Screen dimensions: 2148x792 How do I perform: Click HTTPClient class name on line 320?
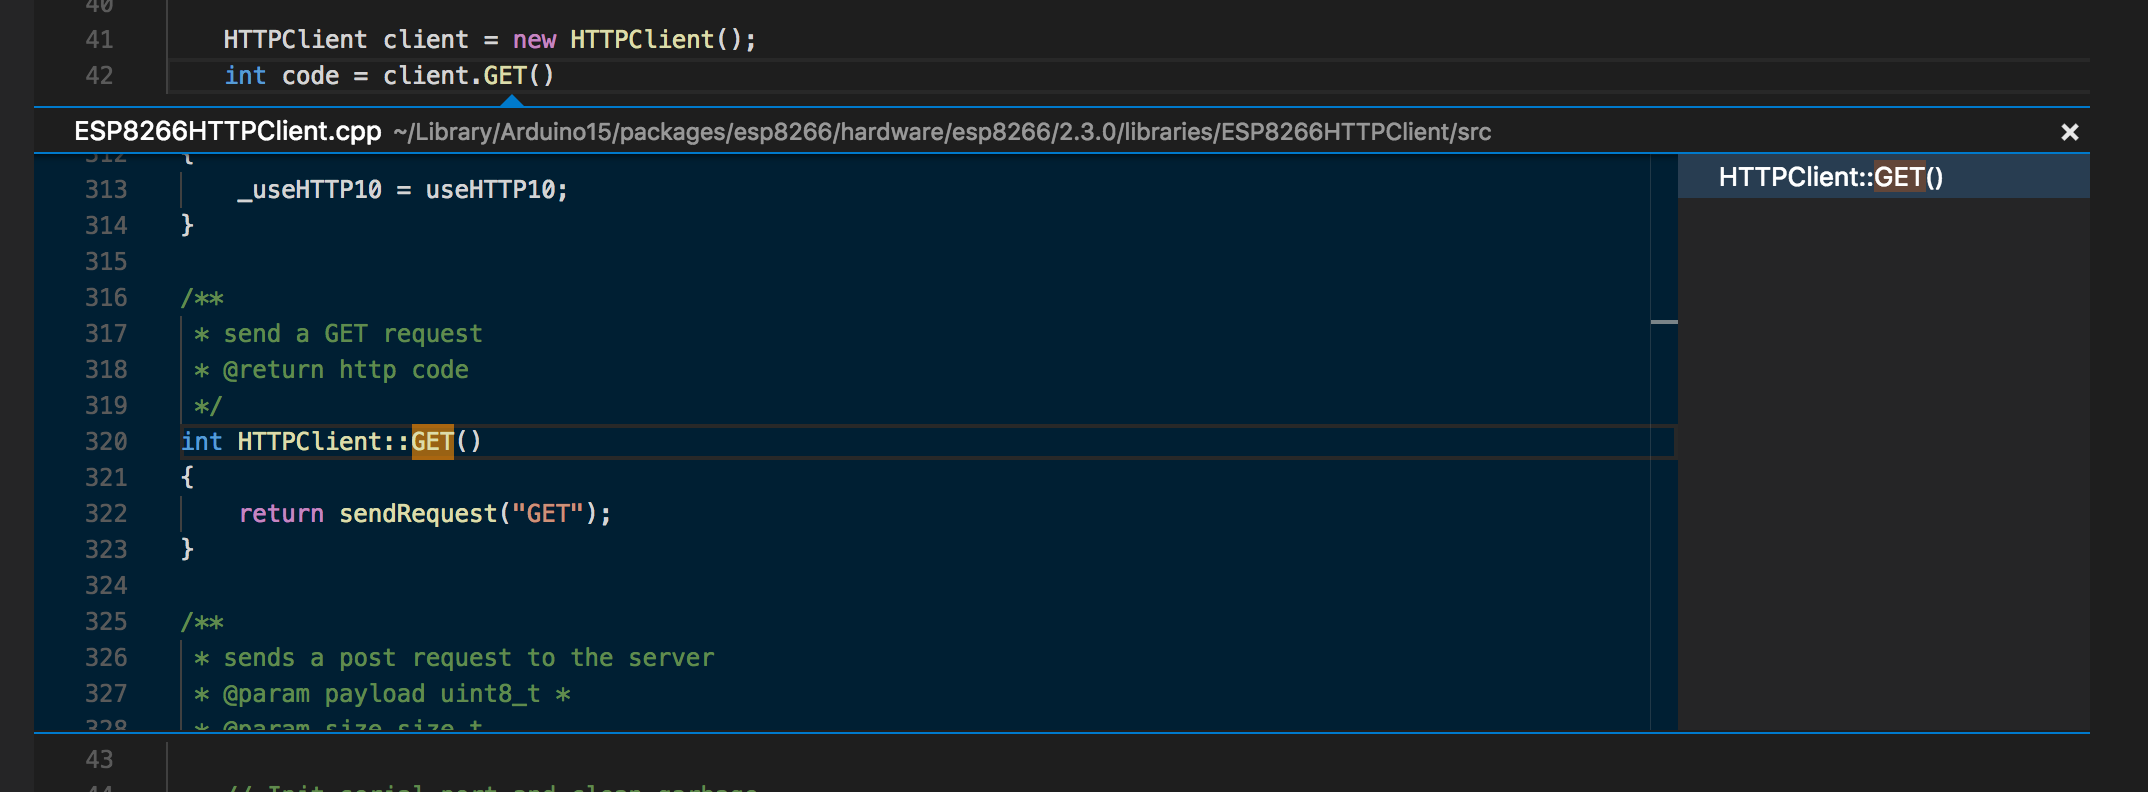pyautogui.click(x=310, y=442)
